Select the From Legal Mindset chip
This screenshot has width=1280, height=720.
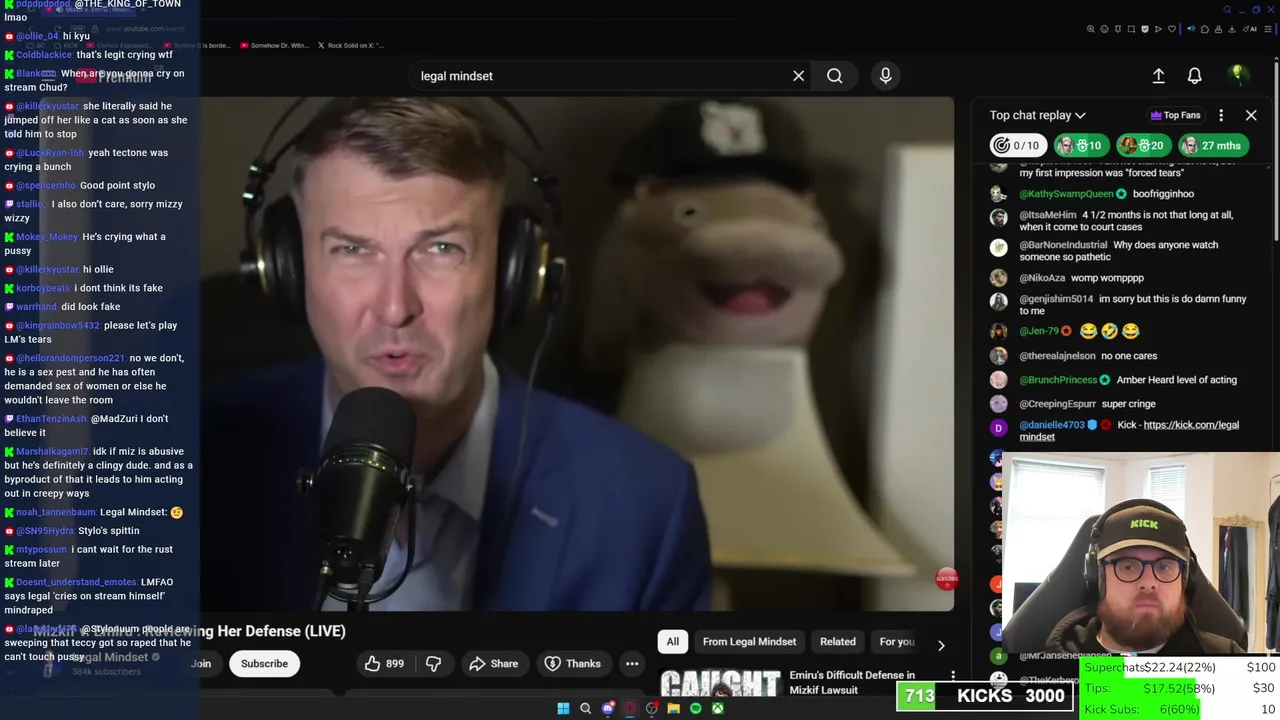[749, 642]
